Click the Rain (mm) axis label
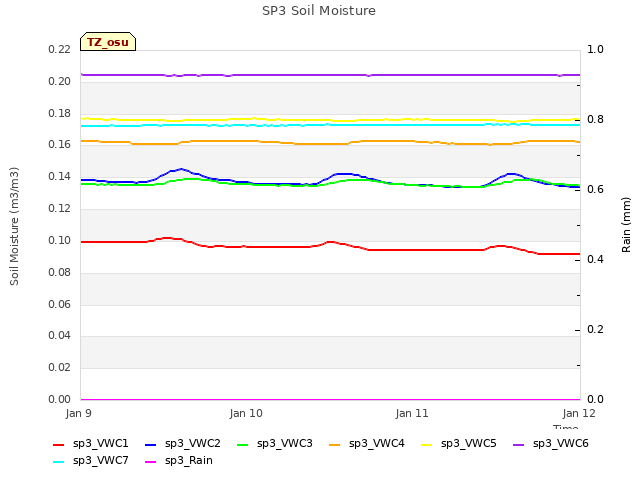640x480 pixels. (x=626, y=225)
